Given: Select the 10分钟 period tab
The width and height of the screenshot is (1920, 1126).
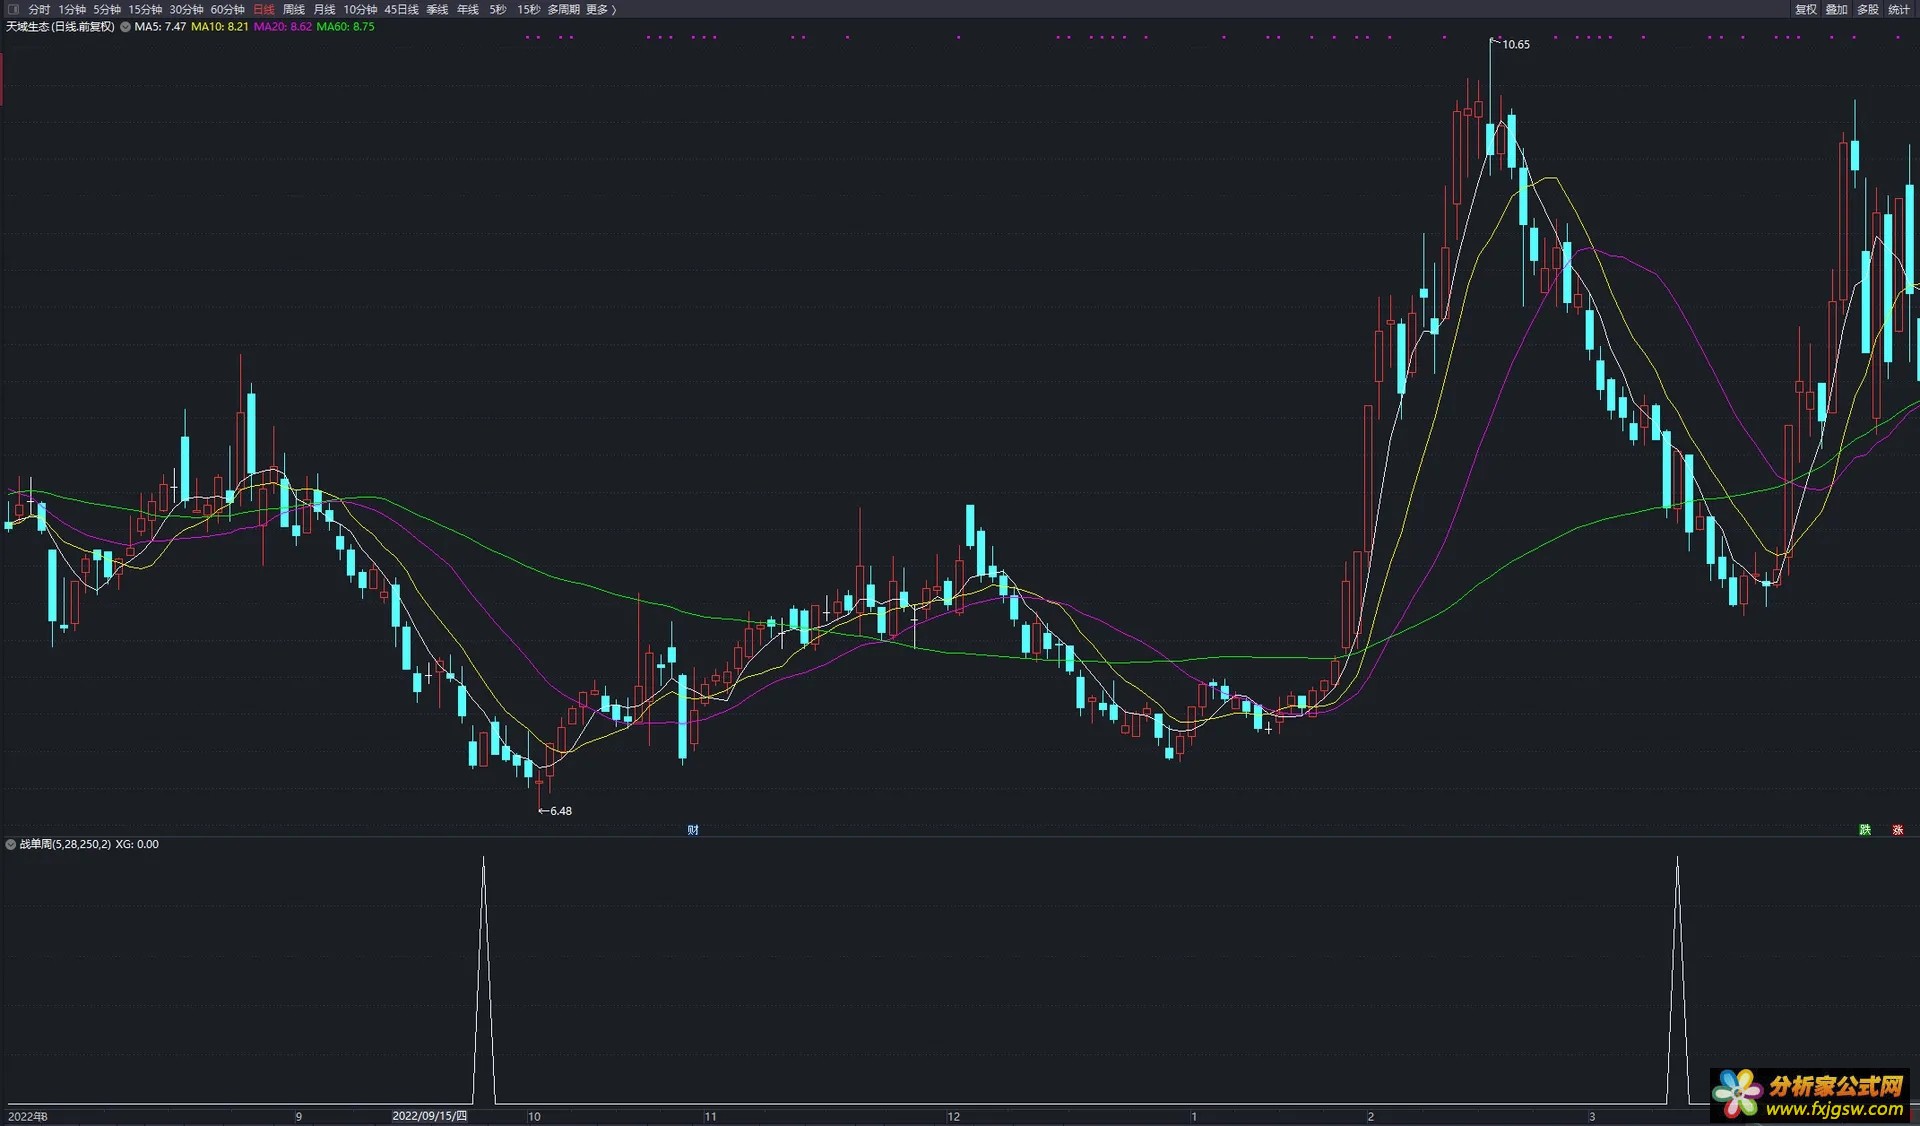Looking at the screenshot, I should click(x=360, y=9).
